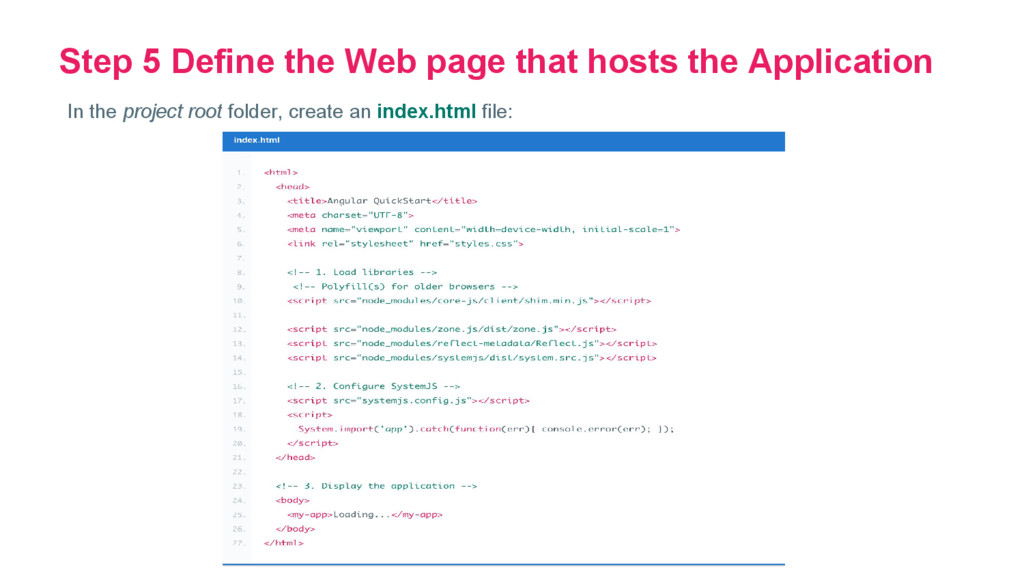1024x576 pixels.
Task: Click the closing "</body>" tag
Action: click(x=295, y=530)
